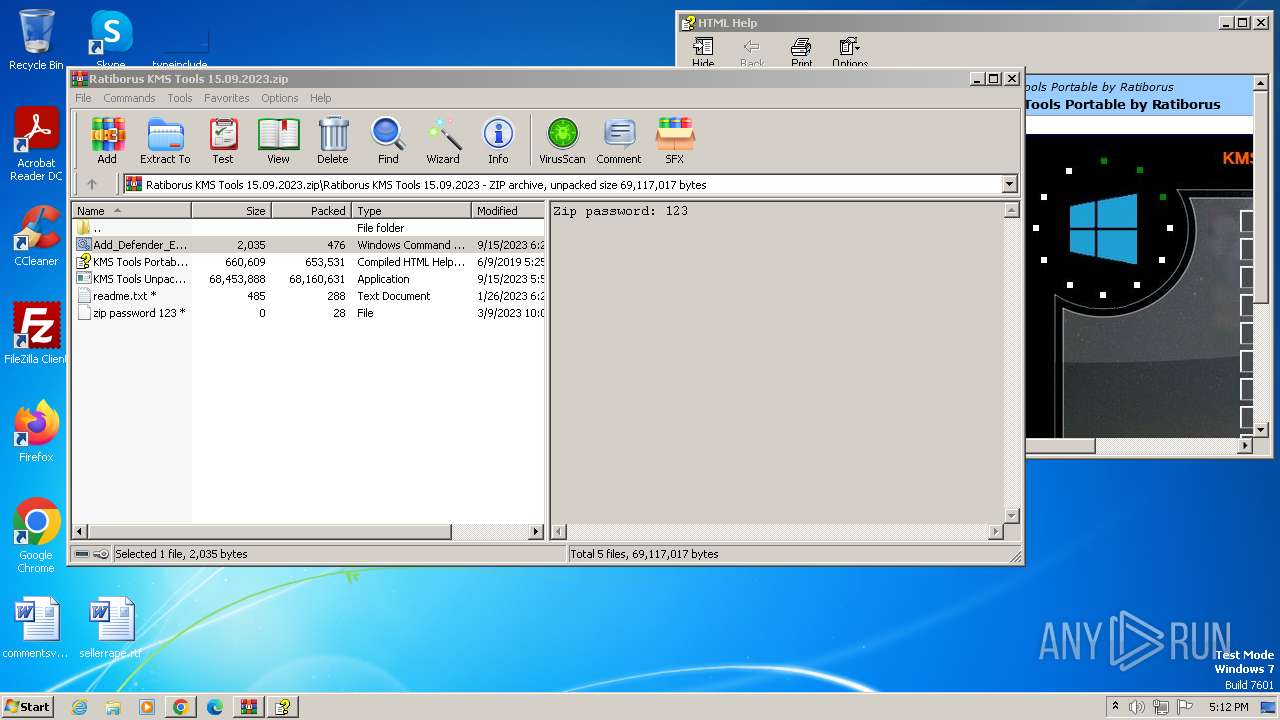Select KMS Tools Portab... help file

point(308,262)
